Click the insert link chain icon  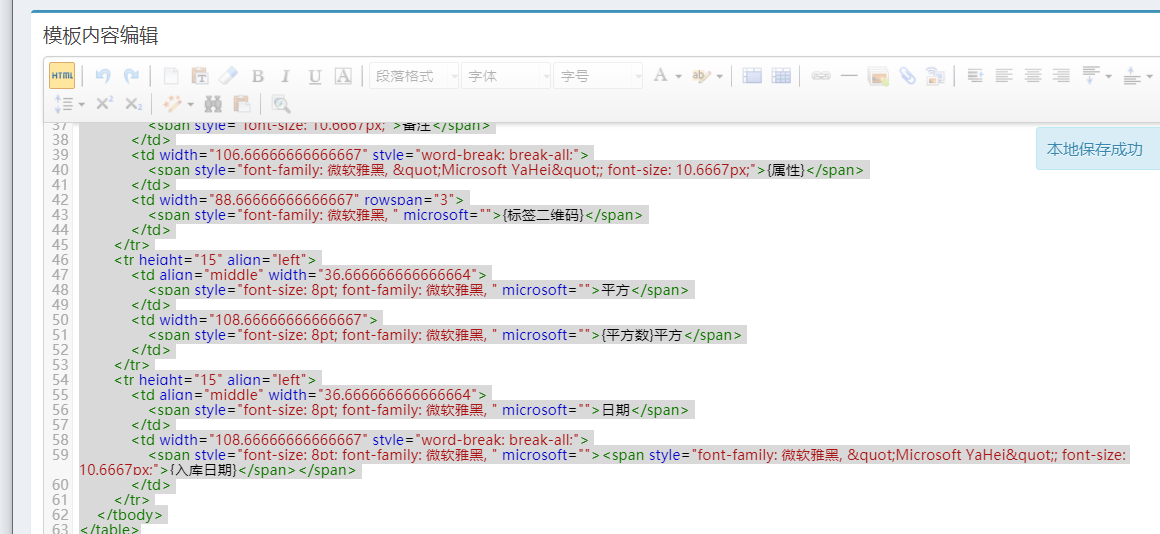[820, 76]
